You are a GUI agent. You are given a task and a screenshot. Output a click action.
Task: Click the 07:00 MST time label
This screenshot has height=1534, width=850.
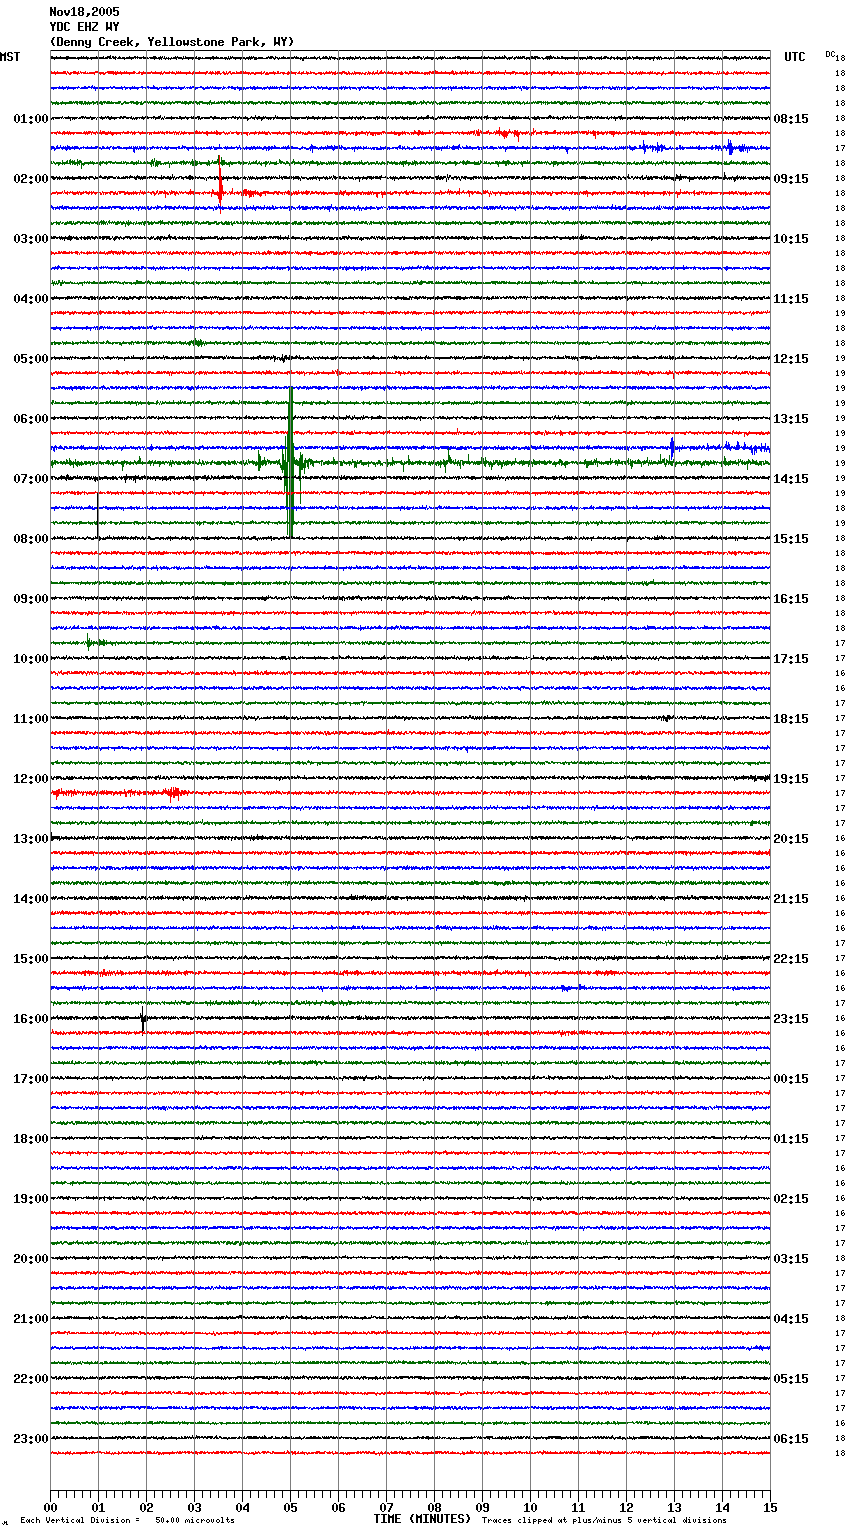[x=31, y=479]
